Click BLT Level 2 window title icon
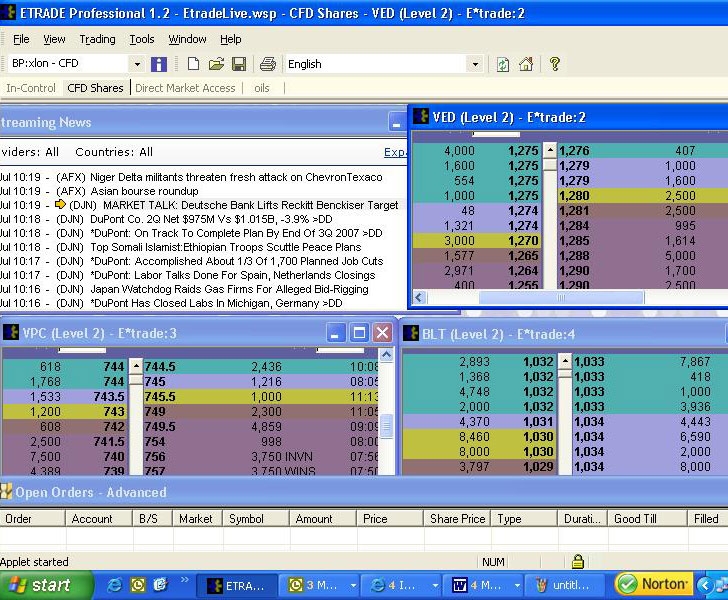 (x=410, y=333)
